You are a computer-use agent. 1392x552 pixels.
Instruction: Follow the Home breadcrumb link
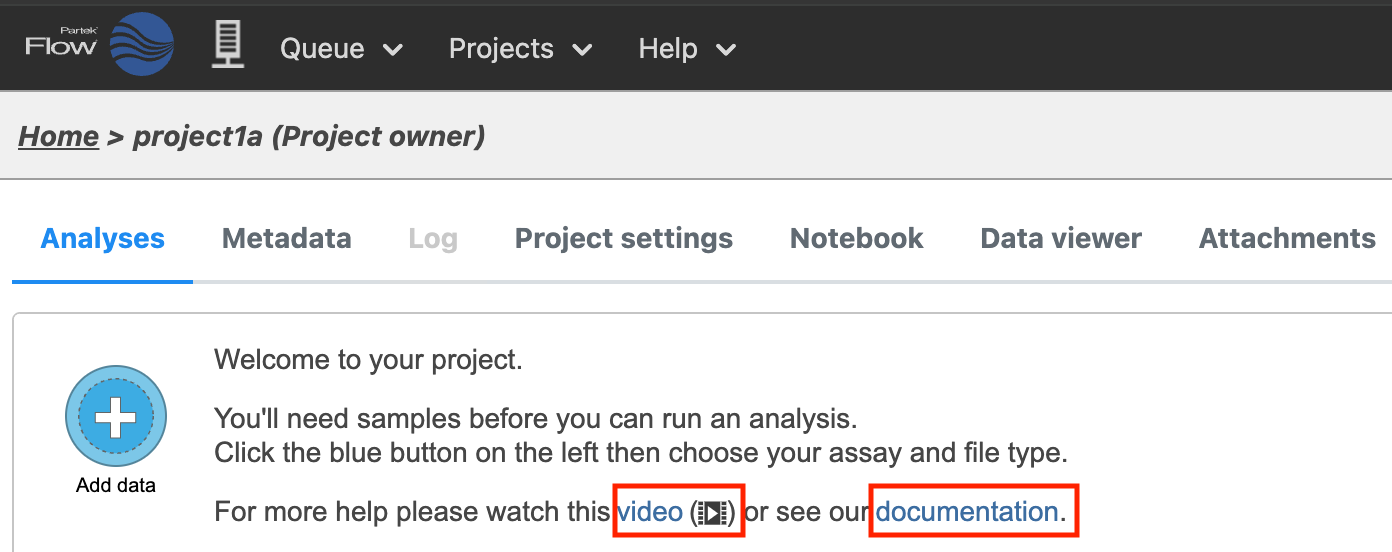tap(59, 136)
